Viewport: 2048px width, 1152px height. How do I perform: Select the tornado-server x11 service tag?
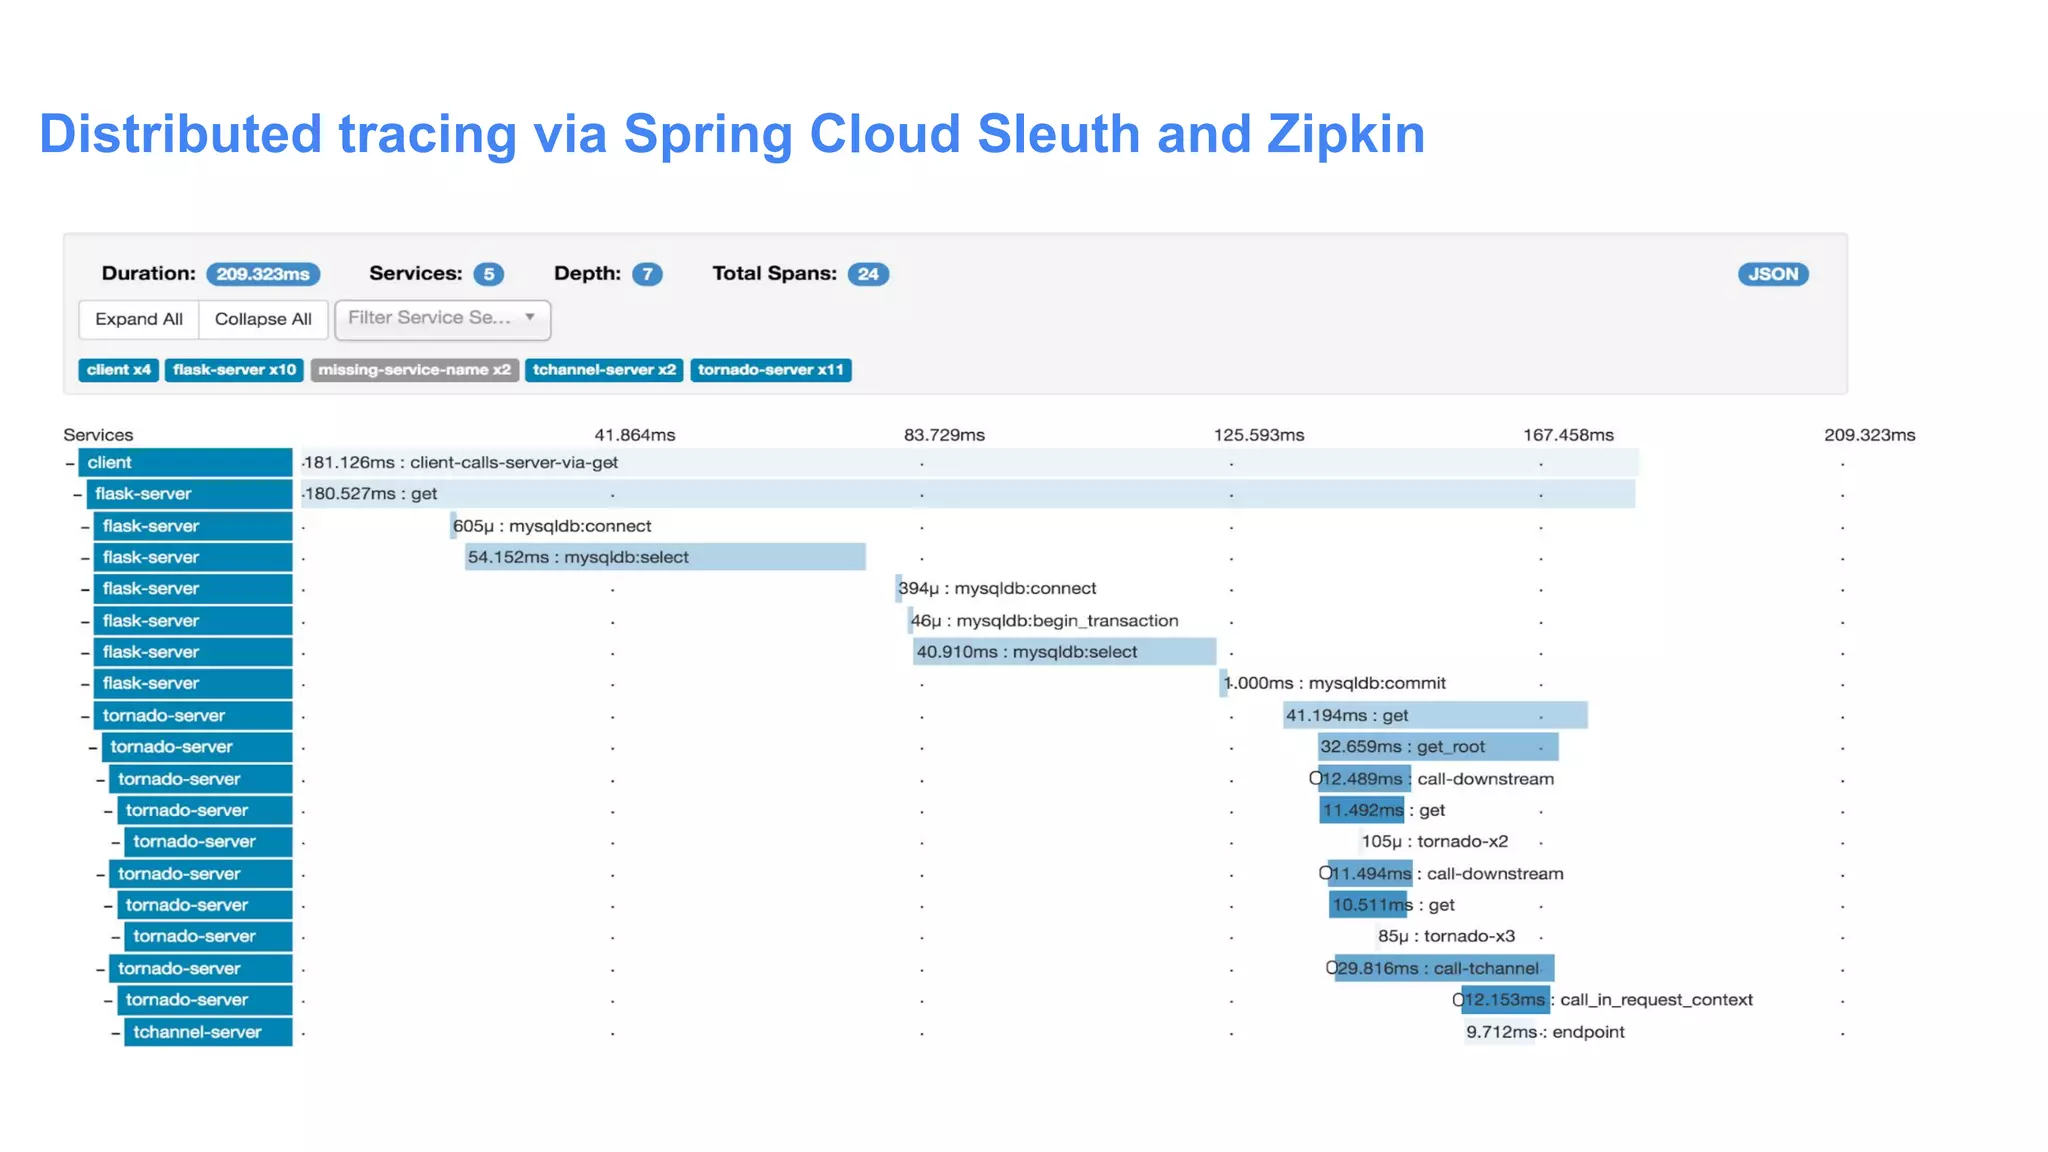[771, 370]
